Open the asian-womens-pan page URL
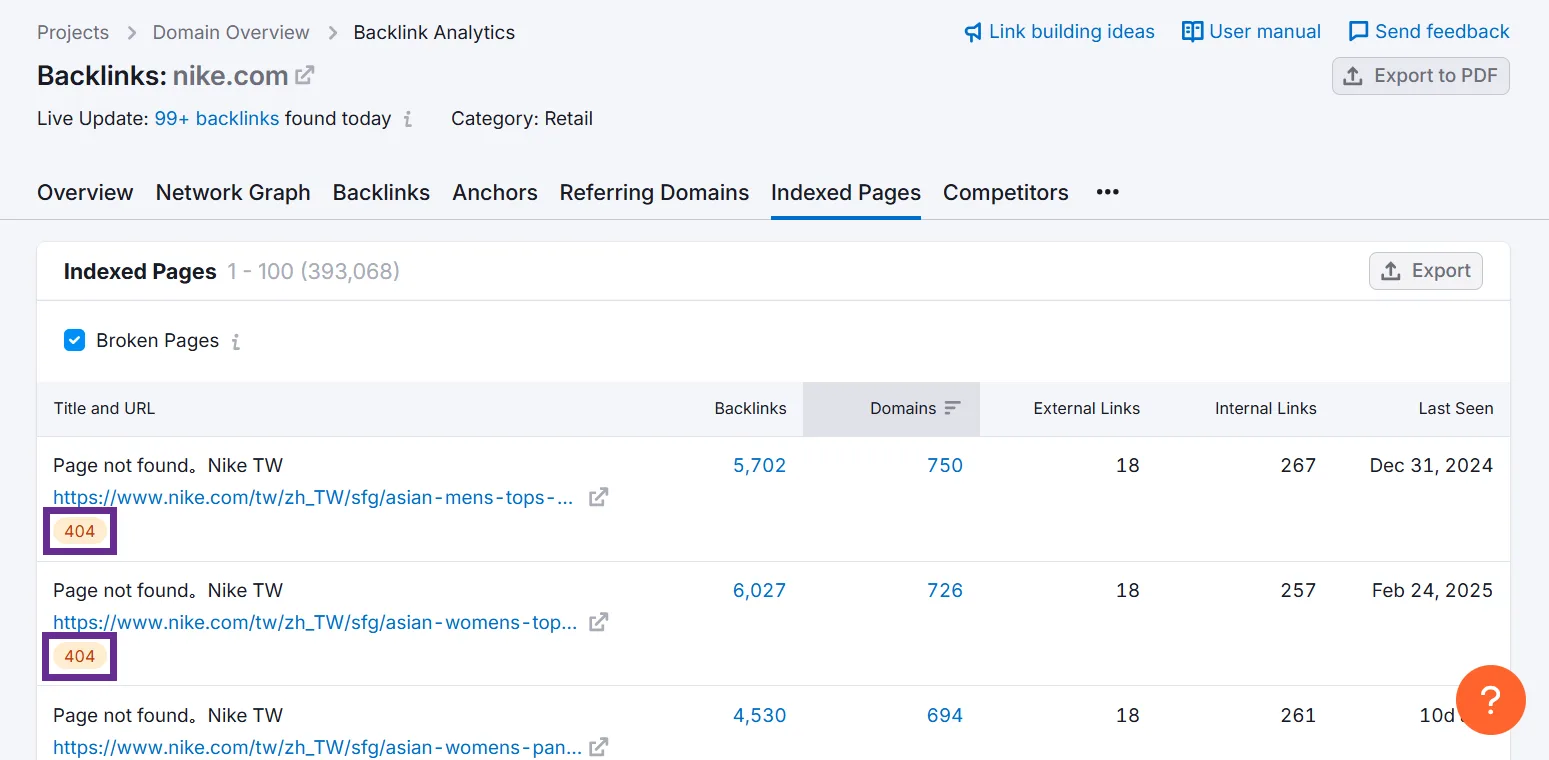This screenshot has height=760, width=1549. (317, 747)
